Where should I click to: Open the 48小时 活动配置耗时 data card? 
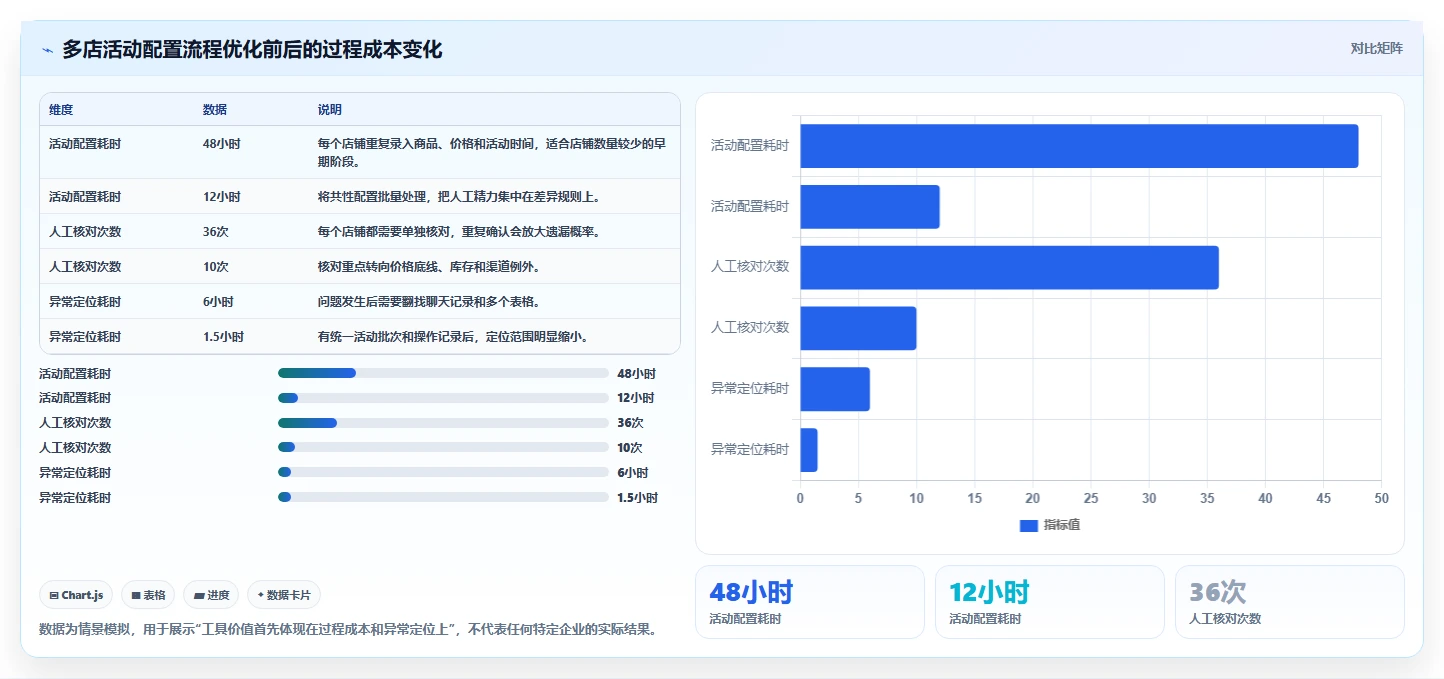(x=810, y=602)
